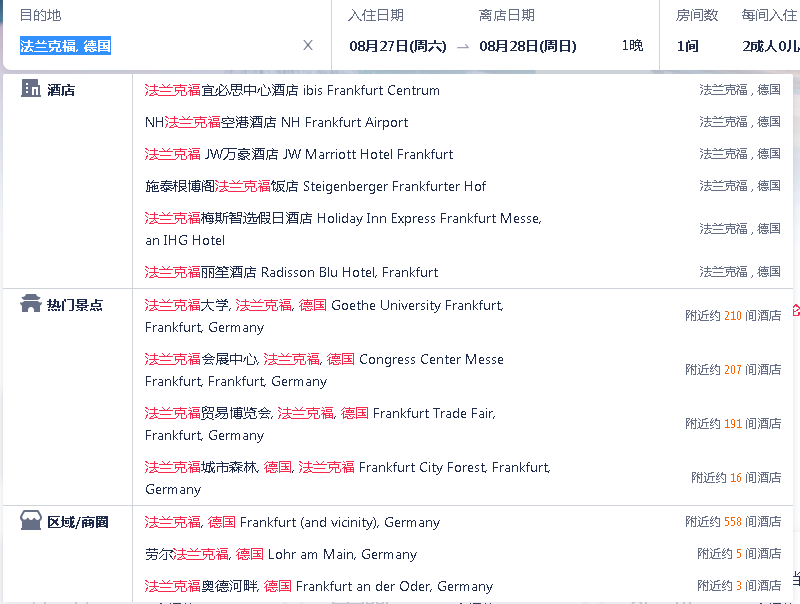Choose Frankfurt an der Oder area suggestion
The width and height of the screenshot is (800, 604).
pyautogui.click(x=463, y=586)
